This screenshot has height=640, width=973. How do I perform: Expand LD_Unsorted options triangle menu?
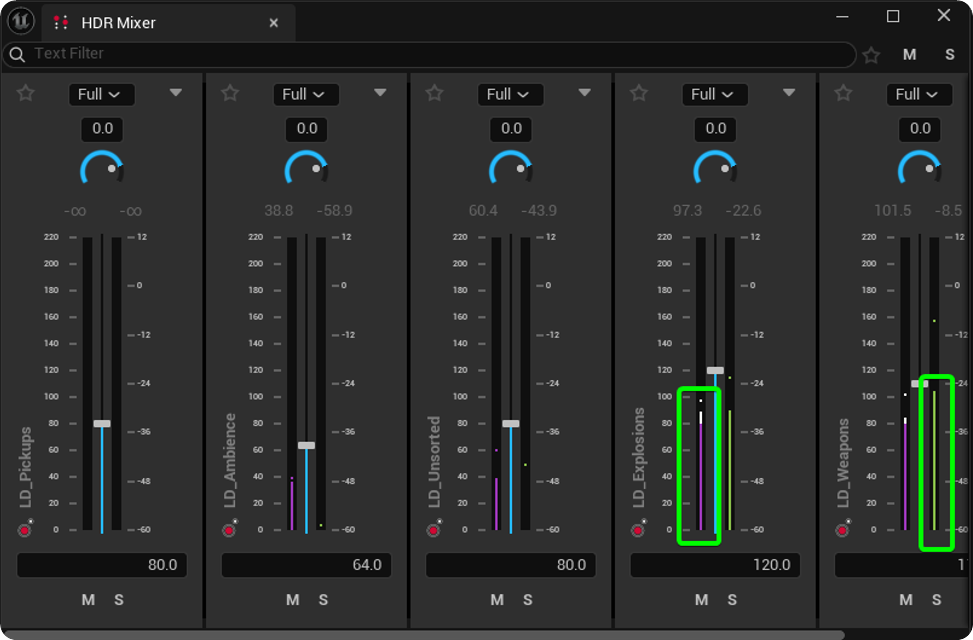pyautogui.click(x=585, y=92)
